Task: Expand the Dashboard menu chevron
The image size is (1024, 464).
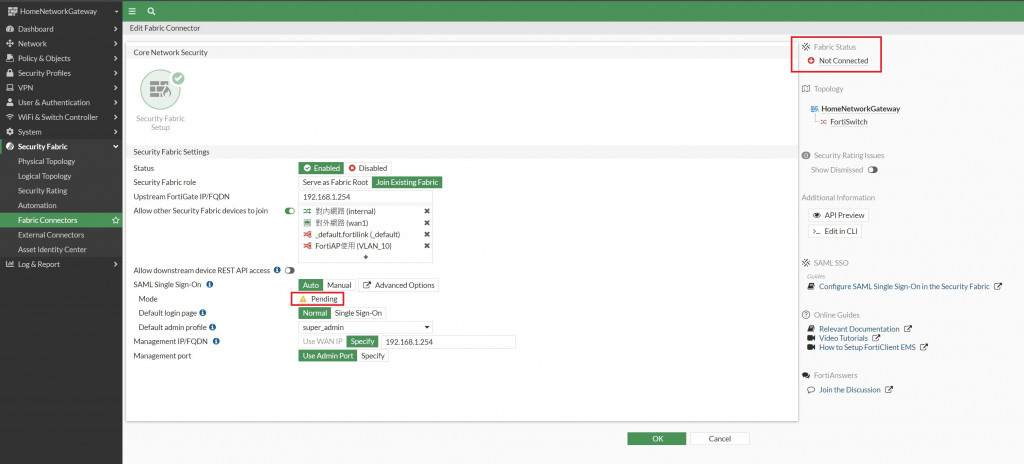Action: tap(116, 29)
